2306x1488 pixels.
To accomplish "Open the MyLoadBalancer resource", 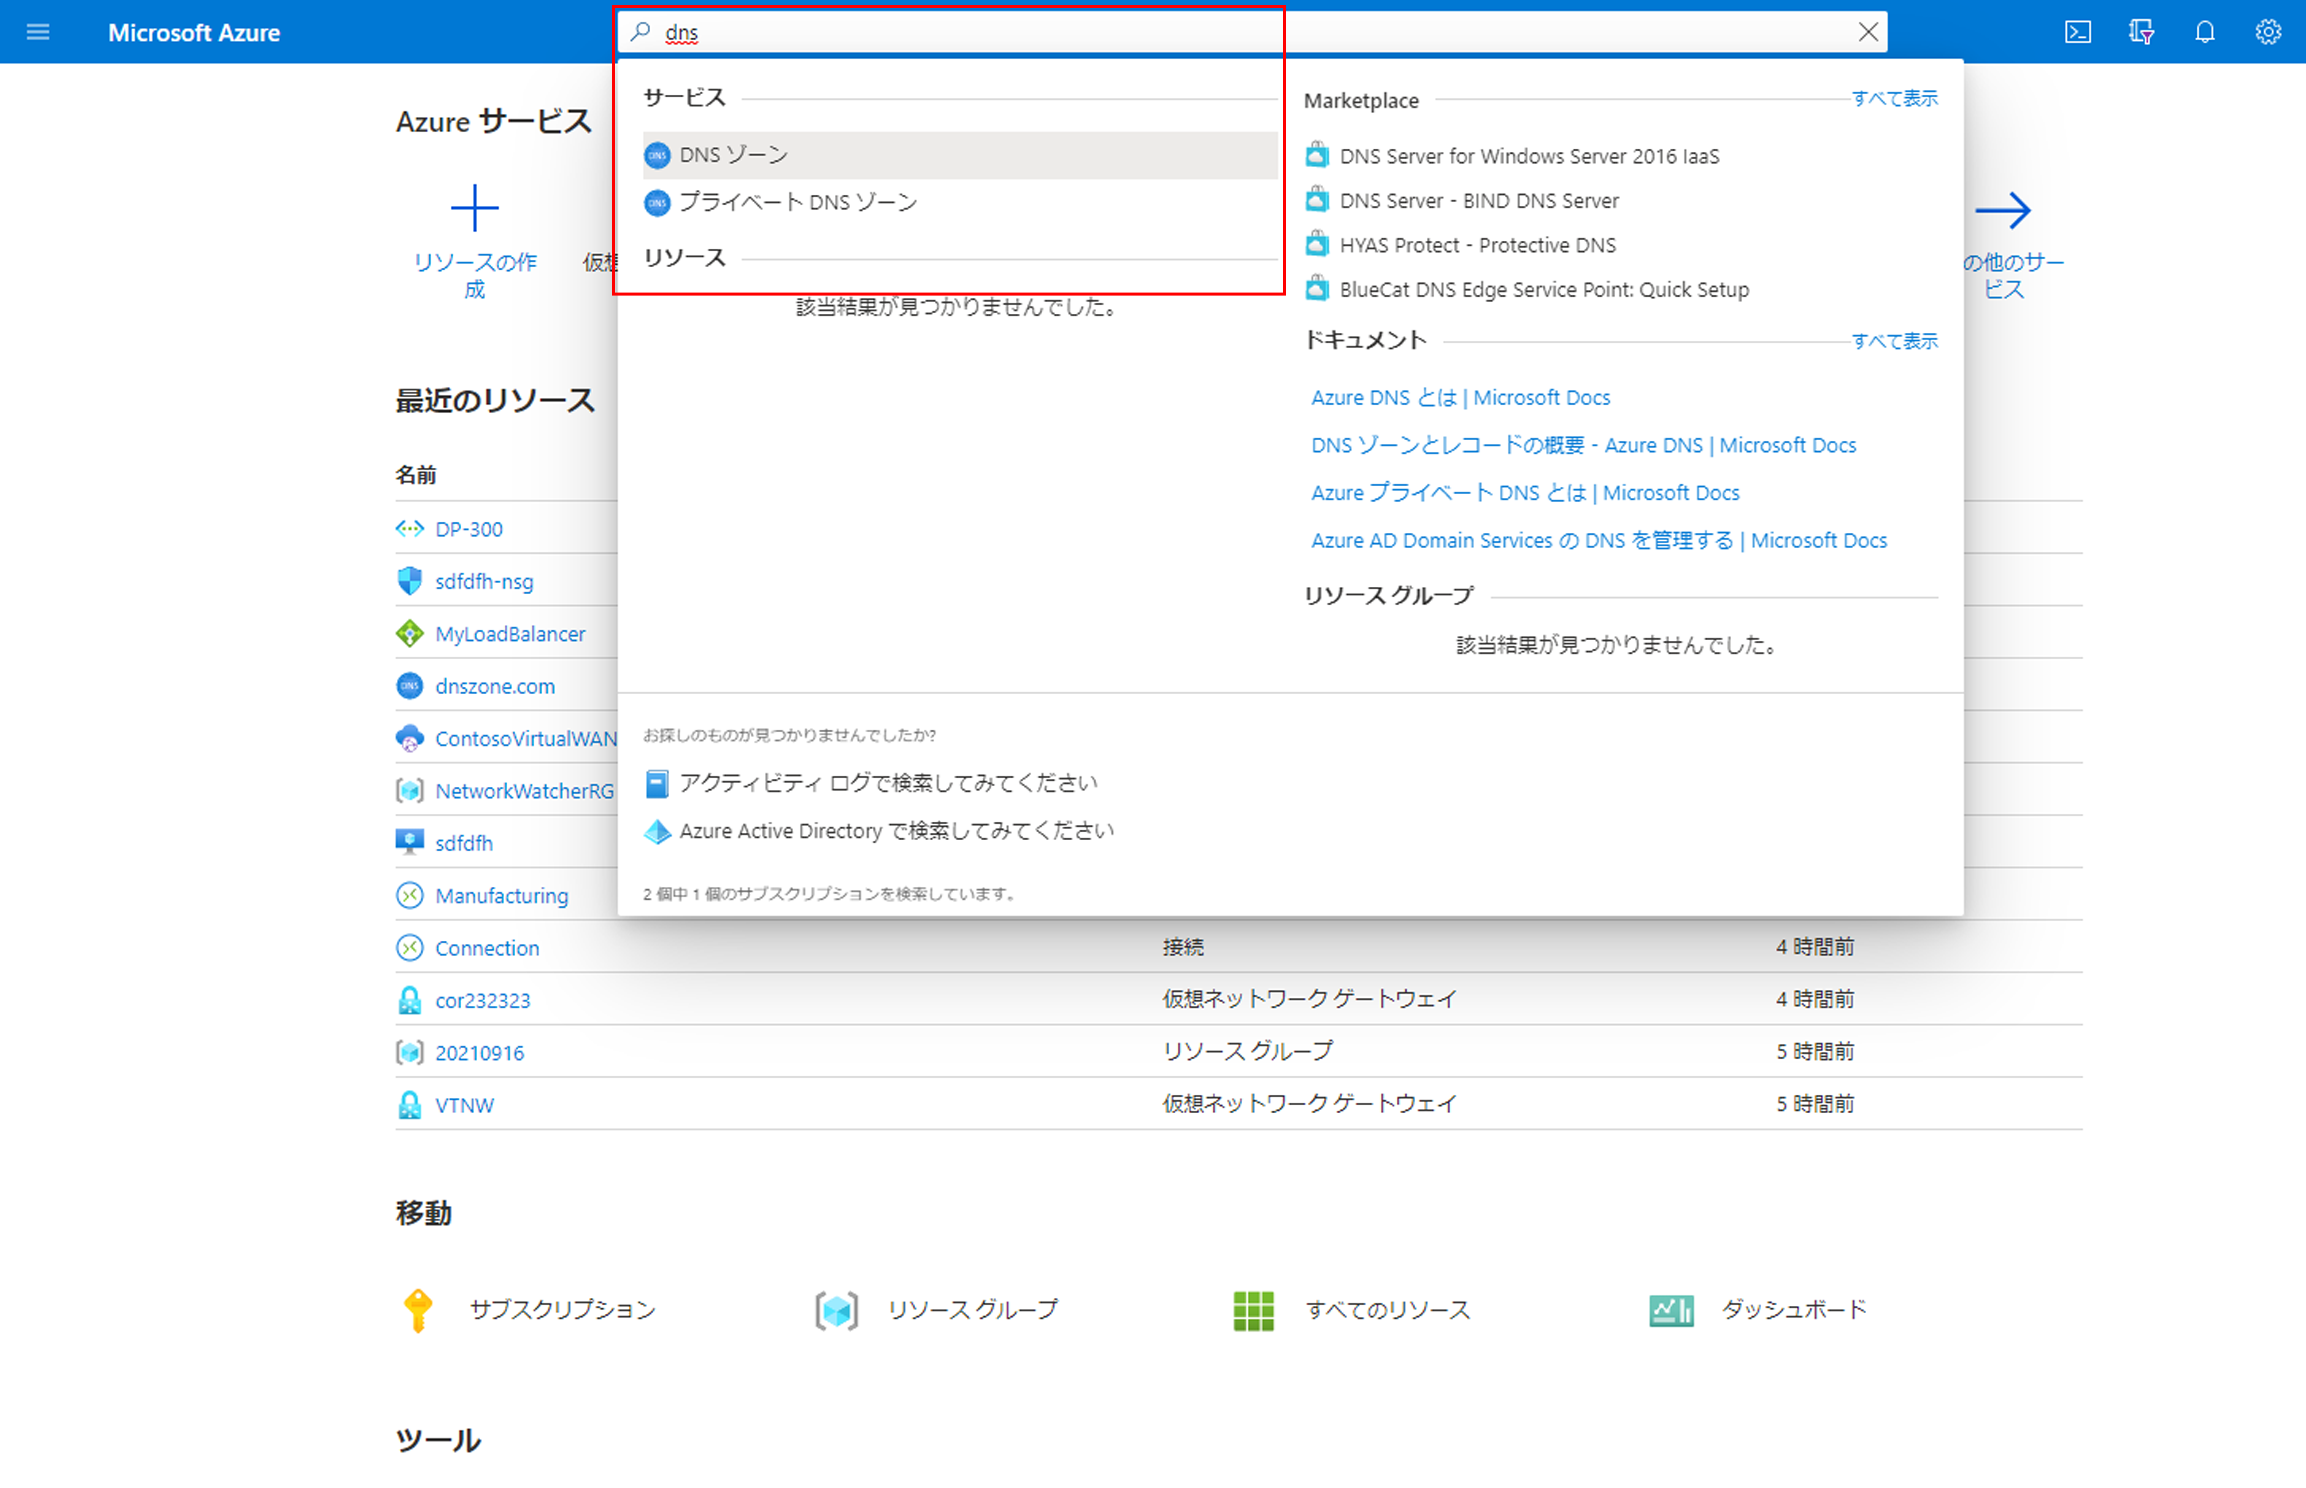I will [510, 634].
